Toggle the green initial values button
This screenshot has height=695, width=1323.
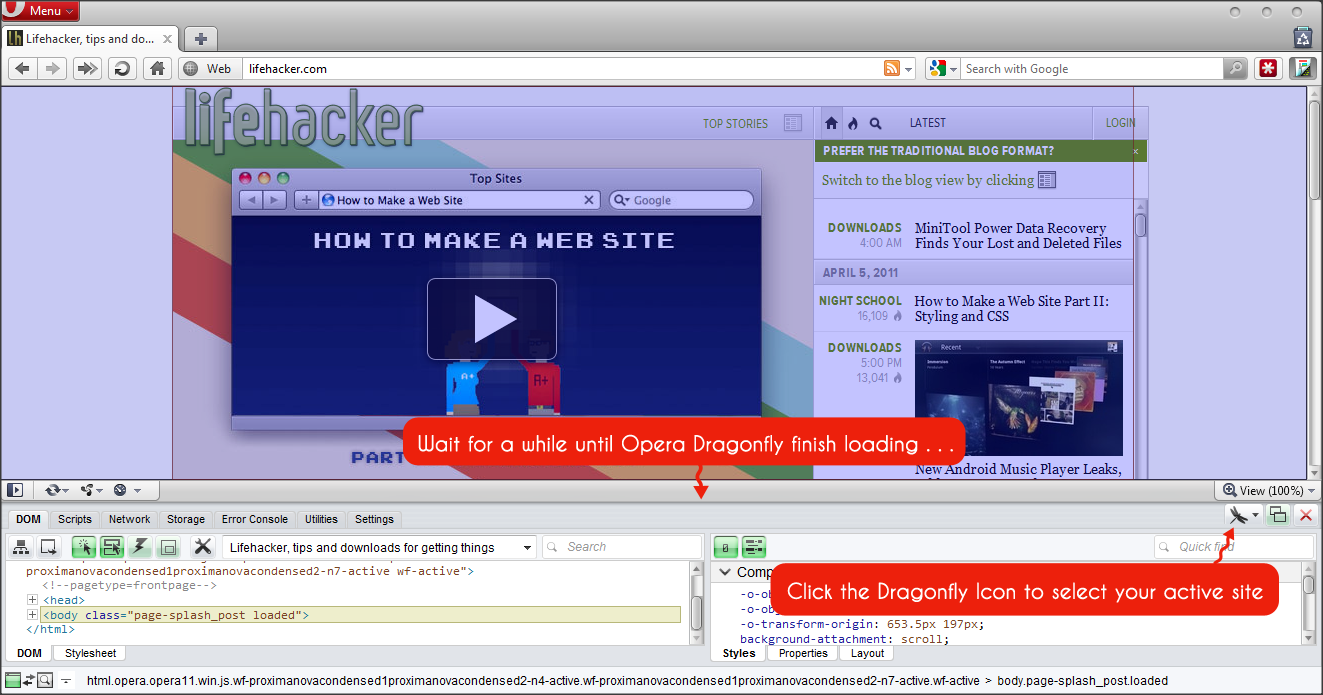(726, 547)
